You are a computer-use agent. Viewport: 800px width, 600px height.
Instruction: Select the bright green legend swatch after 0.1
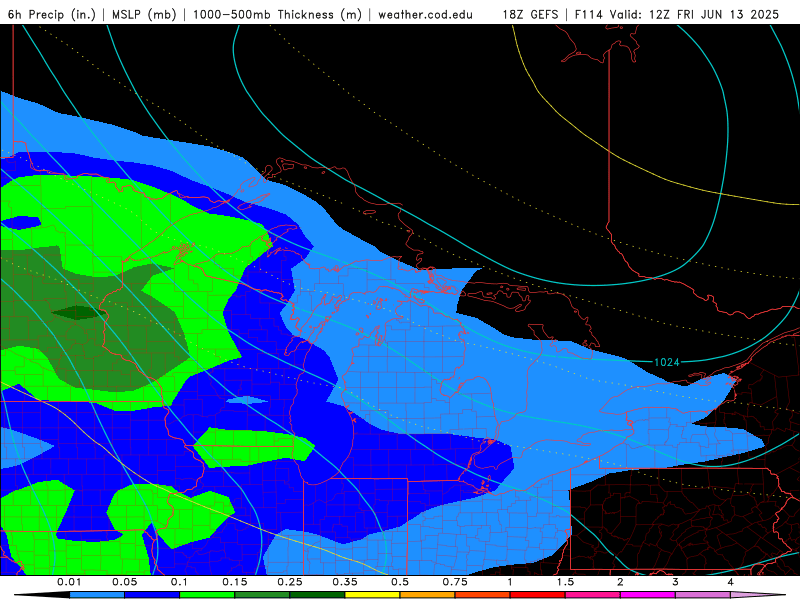207,595
